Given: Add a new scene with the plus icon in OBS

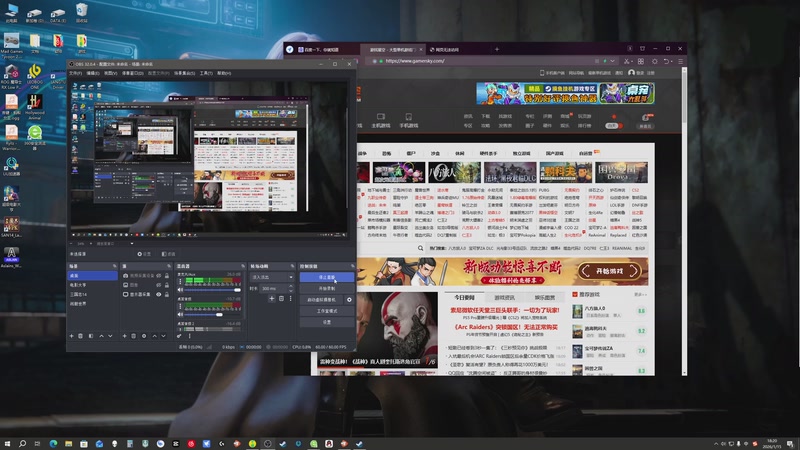Looking at the screenshot, I should [71, 336].
